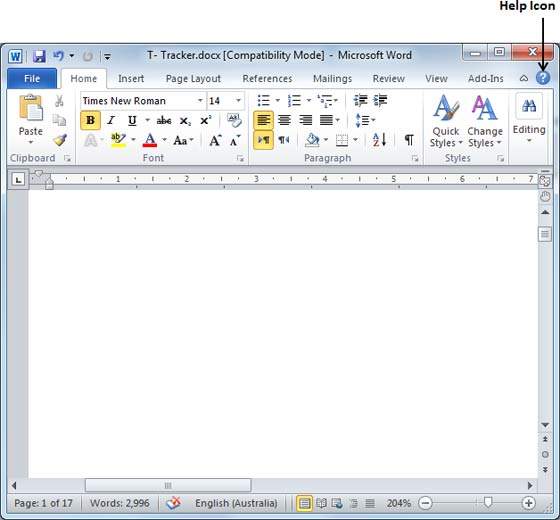560x520 pixels.
Task: Open the Paragraph dialog launcher
Action: tap(415, 158)
